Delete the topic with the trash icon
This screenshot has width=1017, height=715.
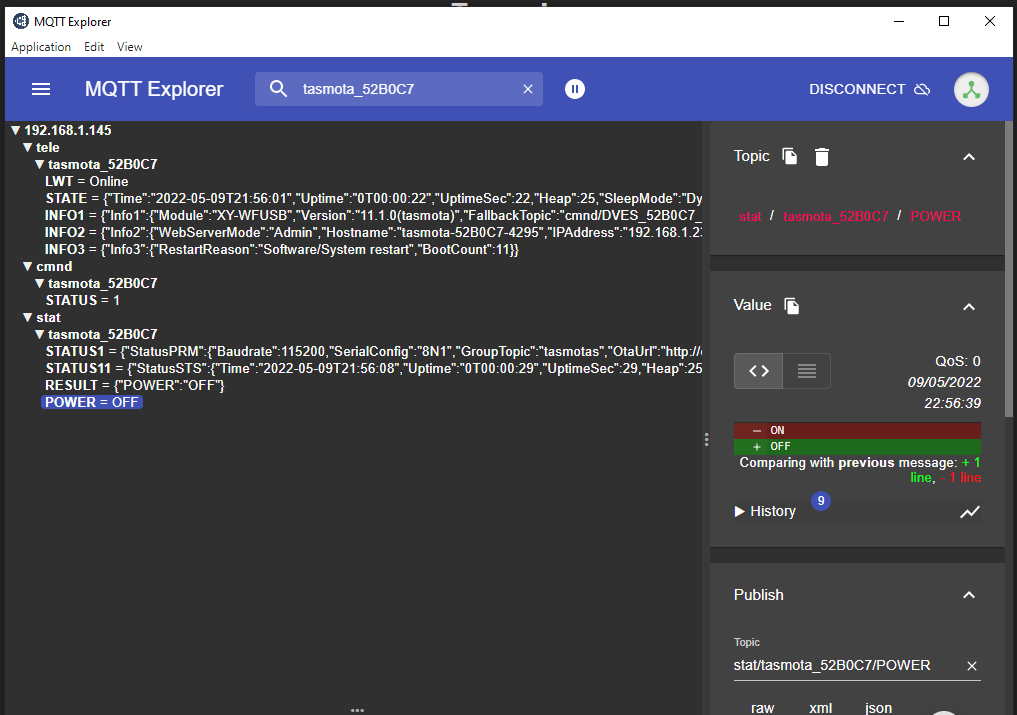point(822,156)
